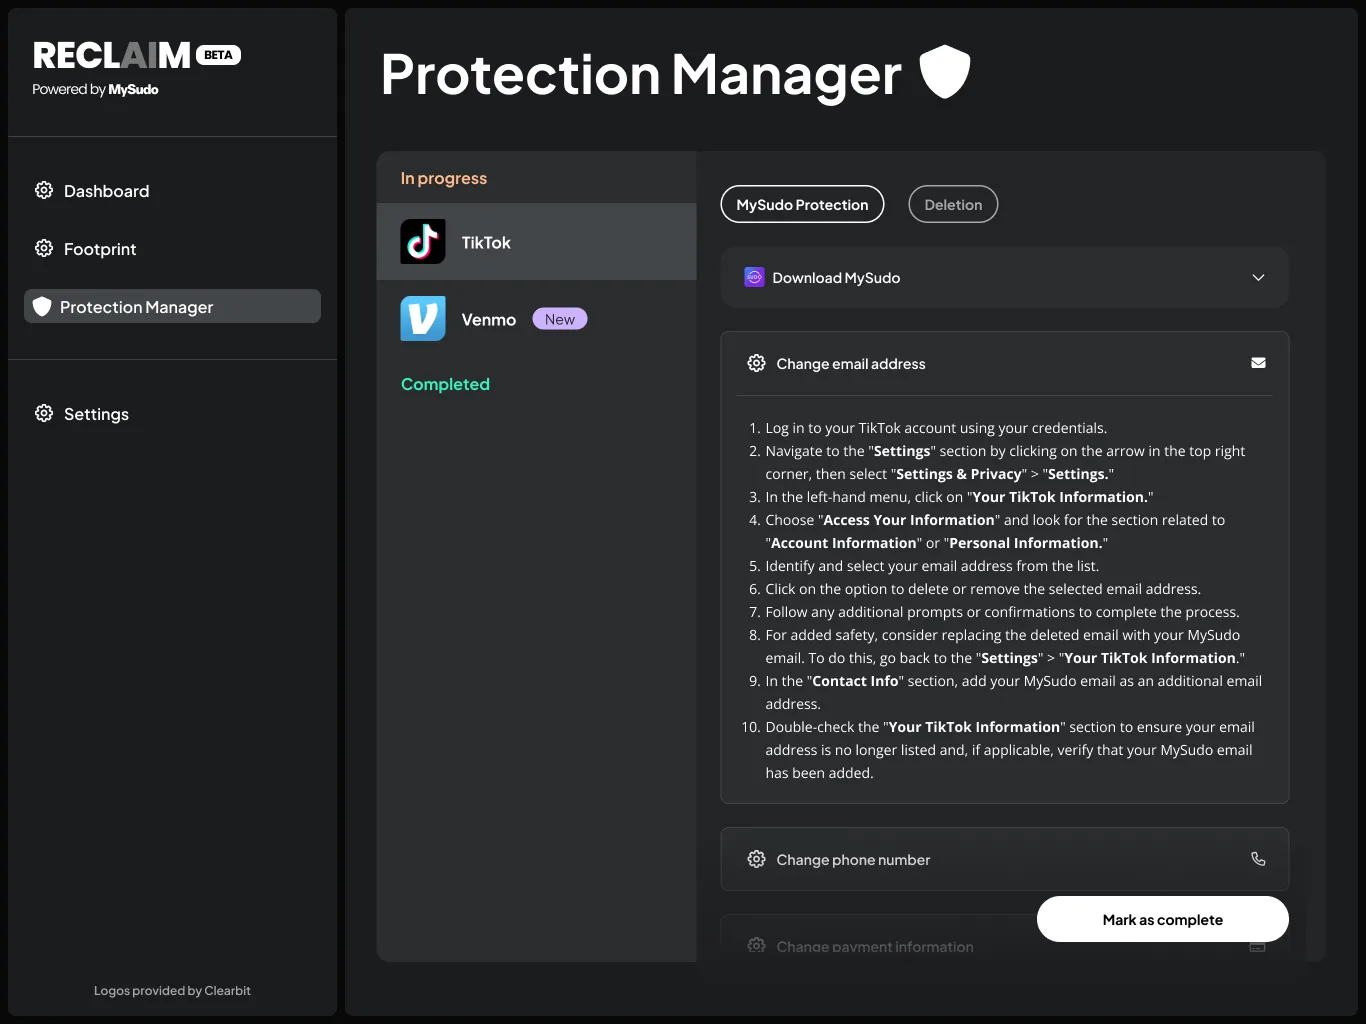Click the Logos provided by Clearbit link
The height and width of the screenshot is (1024, 1366).
tap(172, 991)
